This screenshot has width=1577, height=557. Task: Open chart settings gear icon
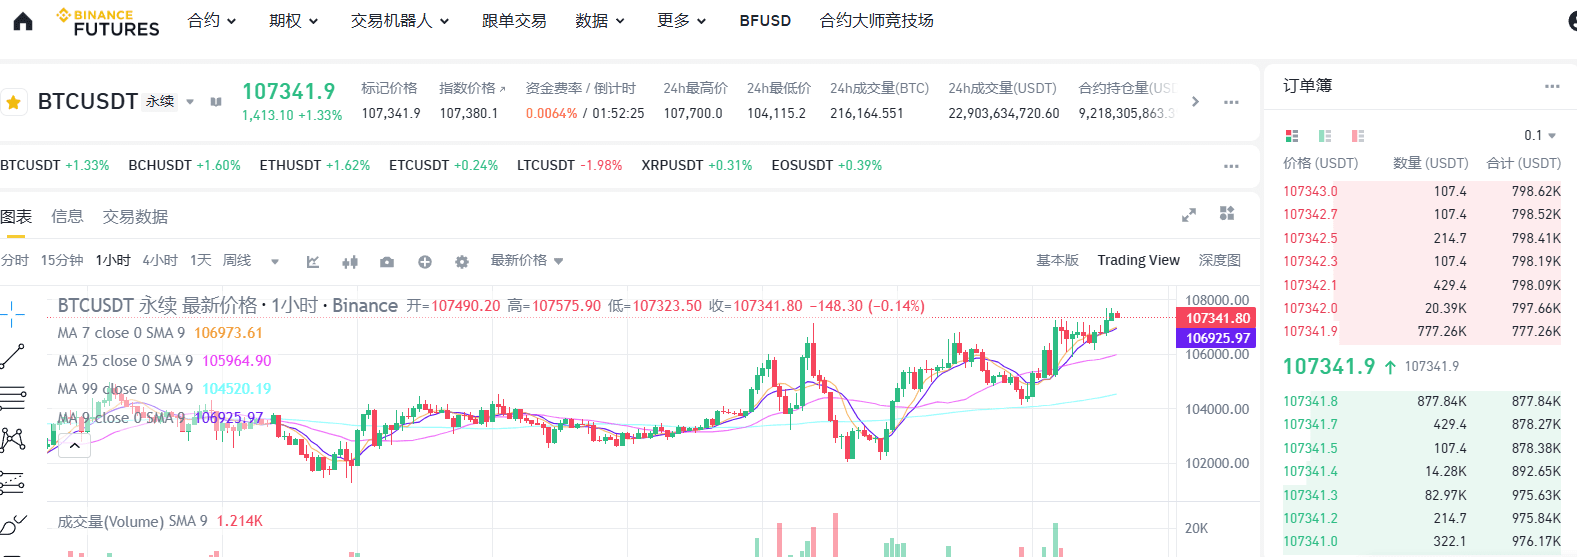pos(462,262)
